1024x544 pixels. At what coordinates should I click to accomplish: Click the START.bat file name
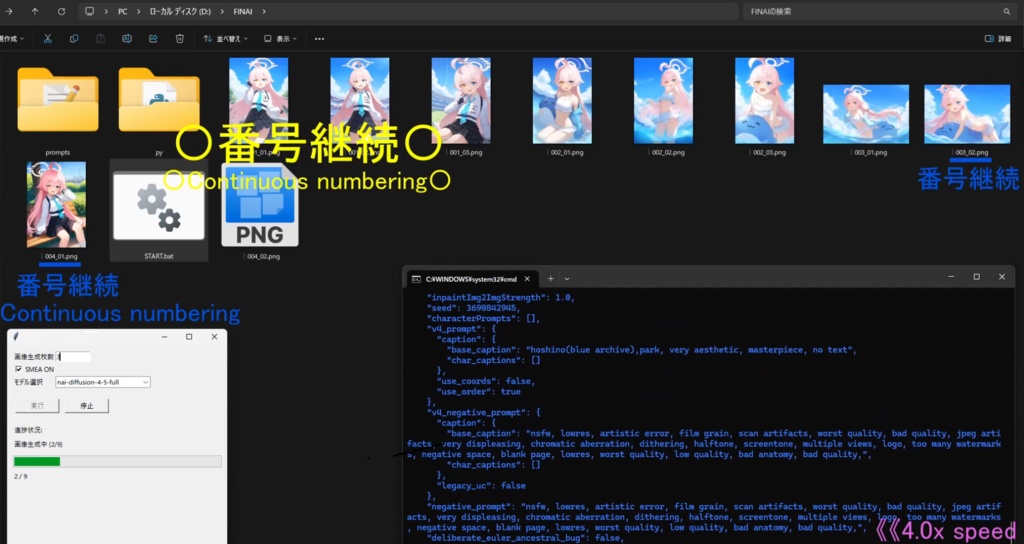point(159,256)
